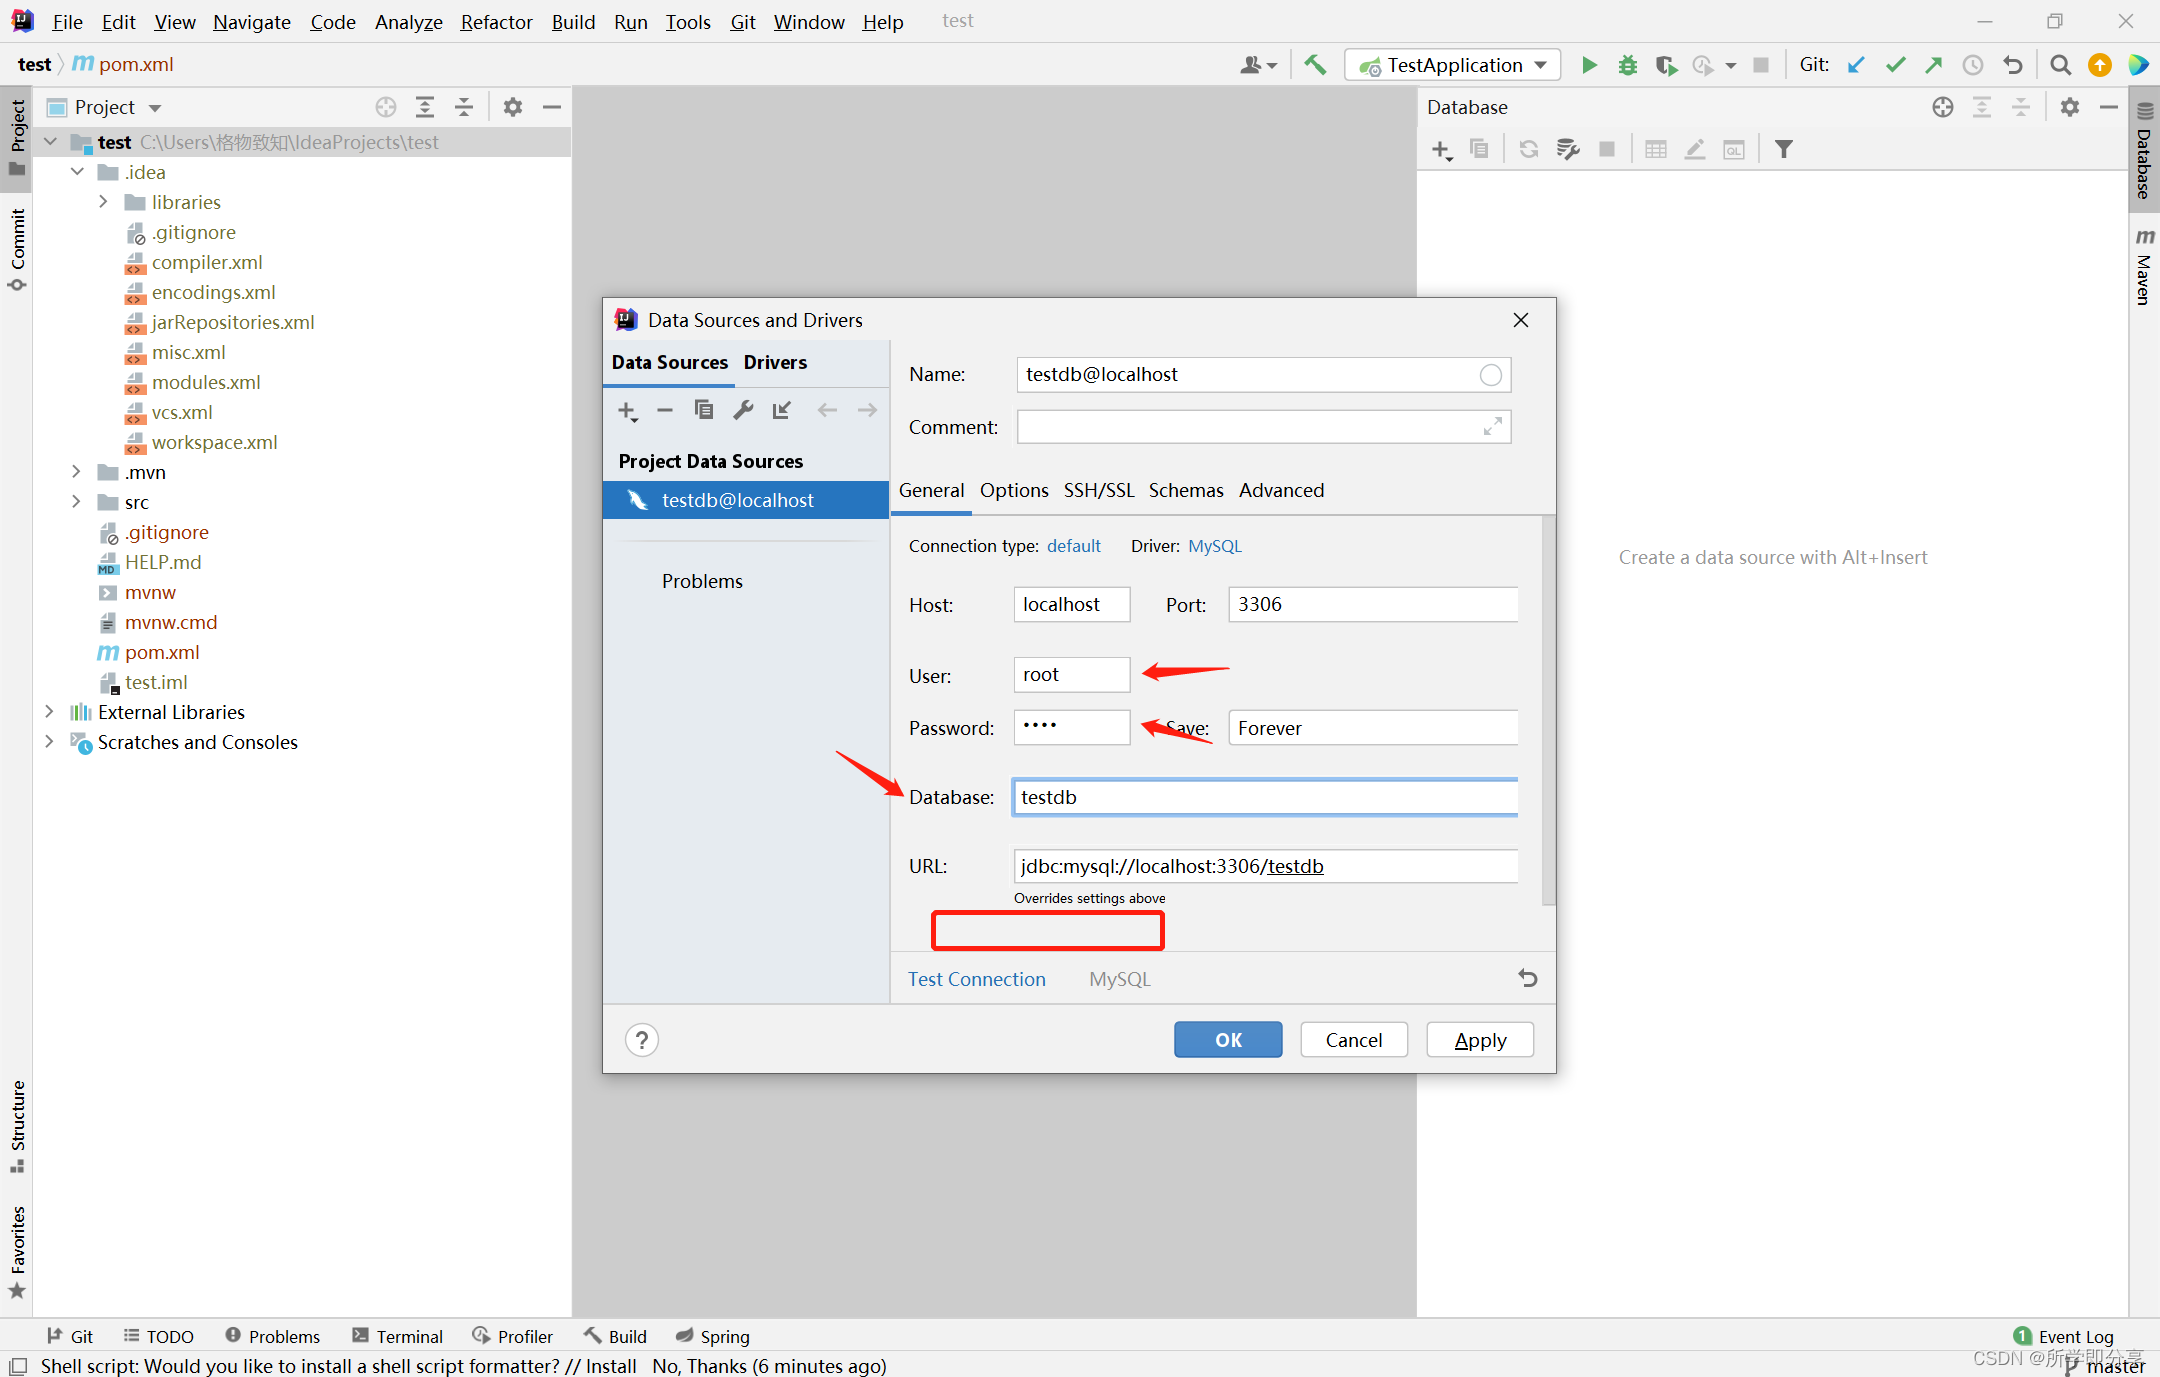Click the Test Connection link
This screenshot has width=2160, height=1377.
coord(976,979)
